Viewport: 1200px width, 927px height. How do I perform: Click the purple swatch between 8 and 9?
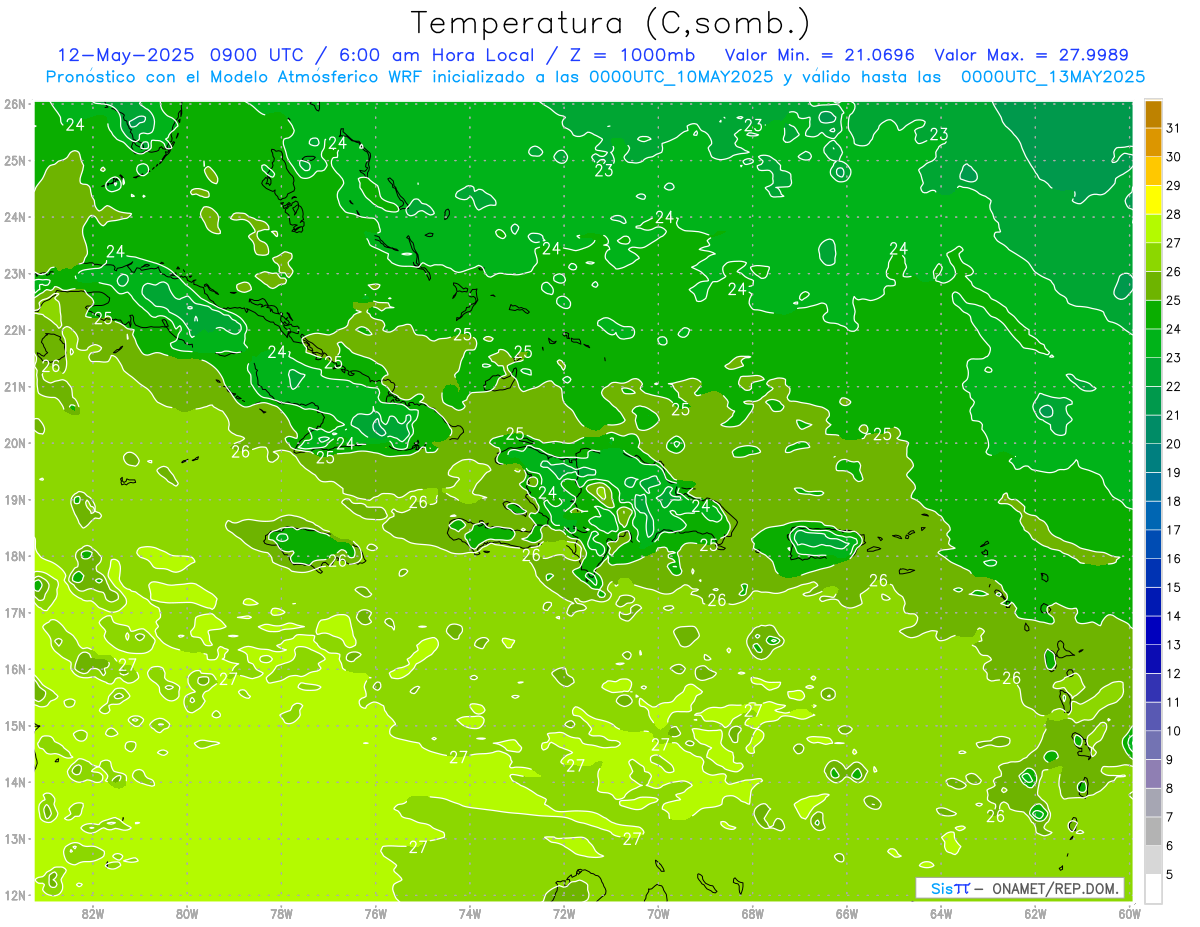click(1153, 773)
